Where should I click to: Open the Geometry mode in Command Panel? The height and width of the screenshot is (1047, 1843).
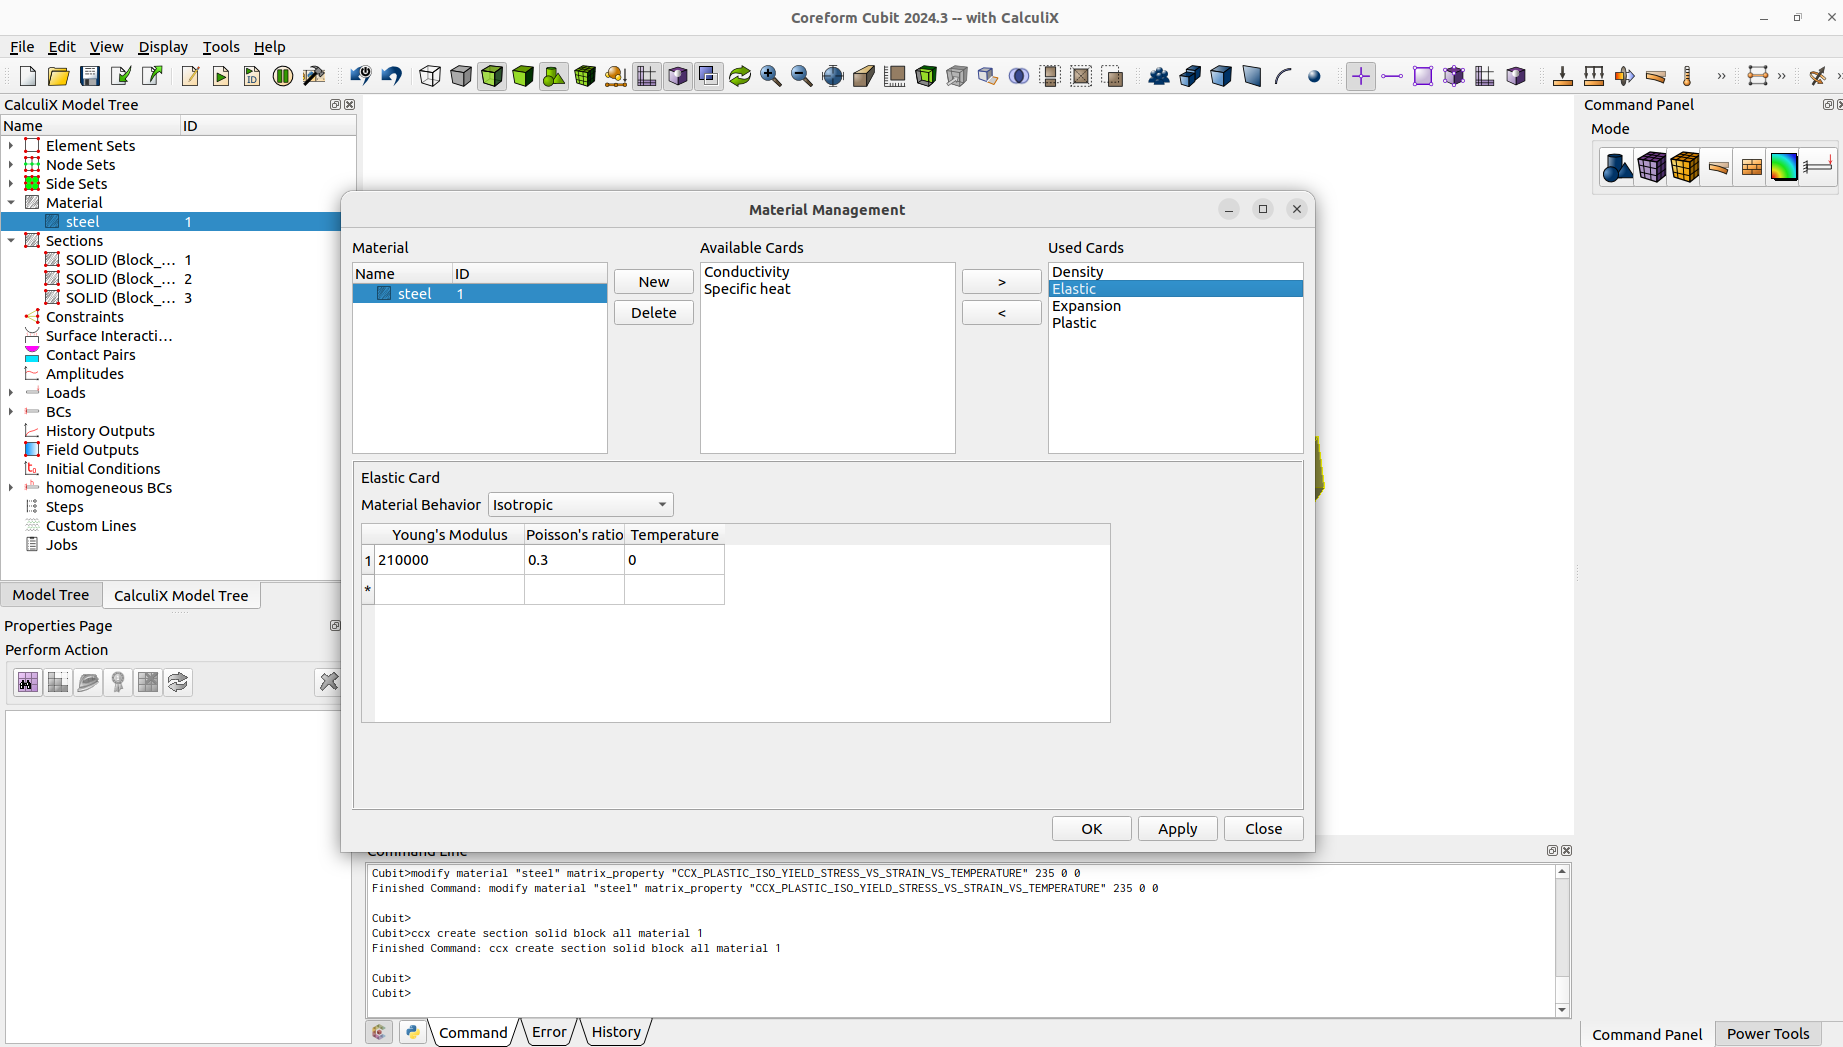click(x=1616, y=167)
